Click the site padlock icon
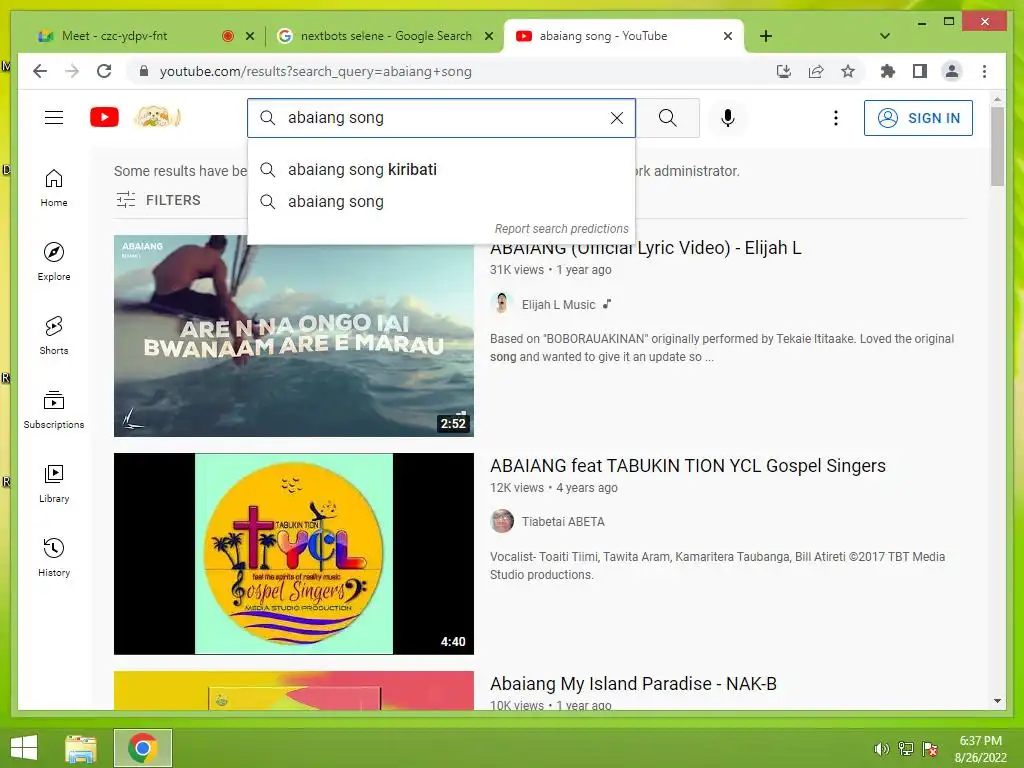The height and width of the screenshot is (768, 1024). [x=144, y=71]
